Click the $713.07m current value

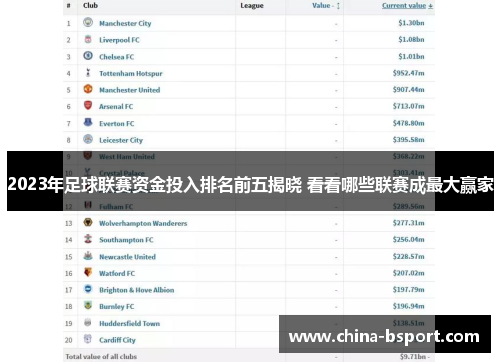point(408,106)
